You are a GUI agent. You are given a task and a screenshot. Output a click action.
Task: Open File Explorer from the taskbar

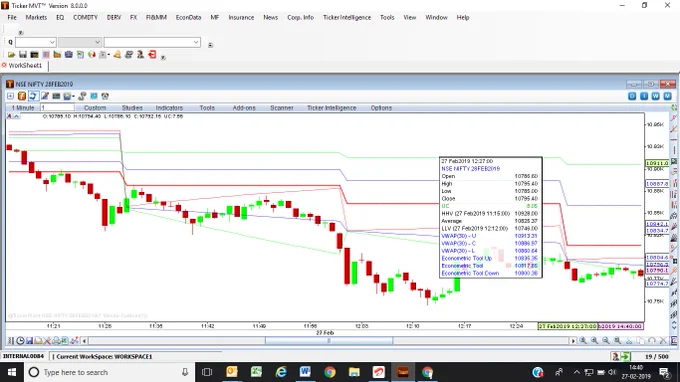354,372
